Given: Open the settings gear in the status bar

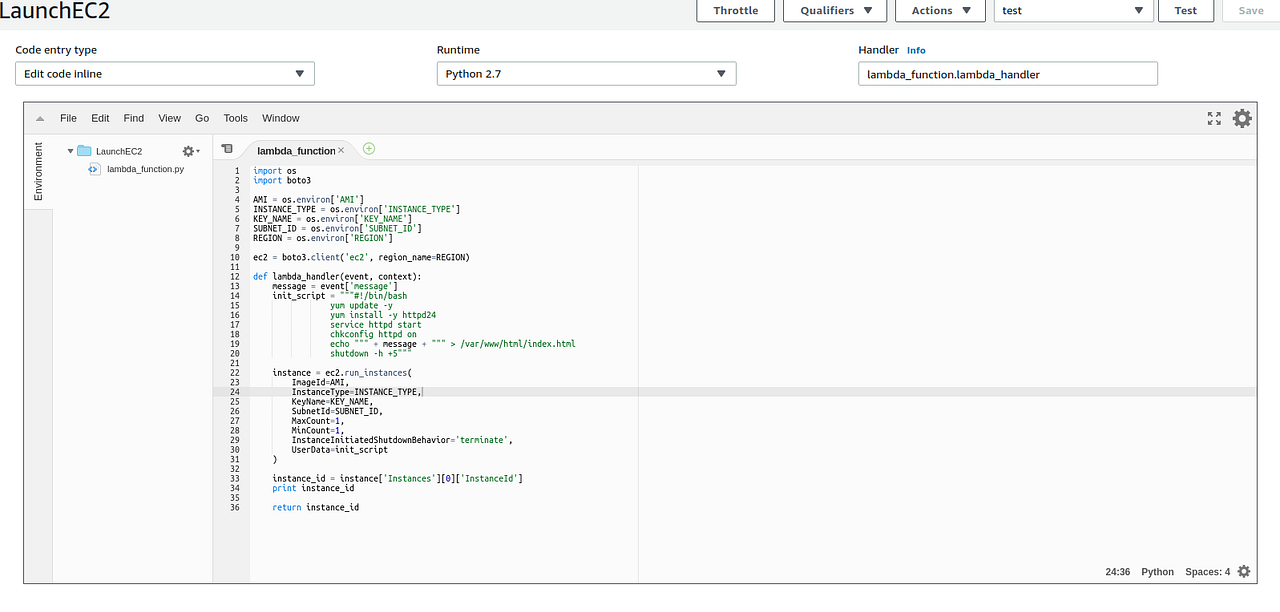Looking at the screenshot, I should [1243, 571].
